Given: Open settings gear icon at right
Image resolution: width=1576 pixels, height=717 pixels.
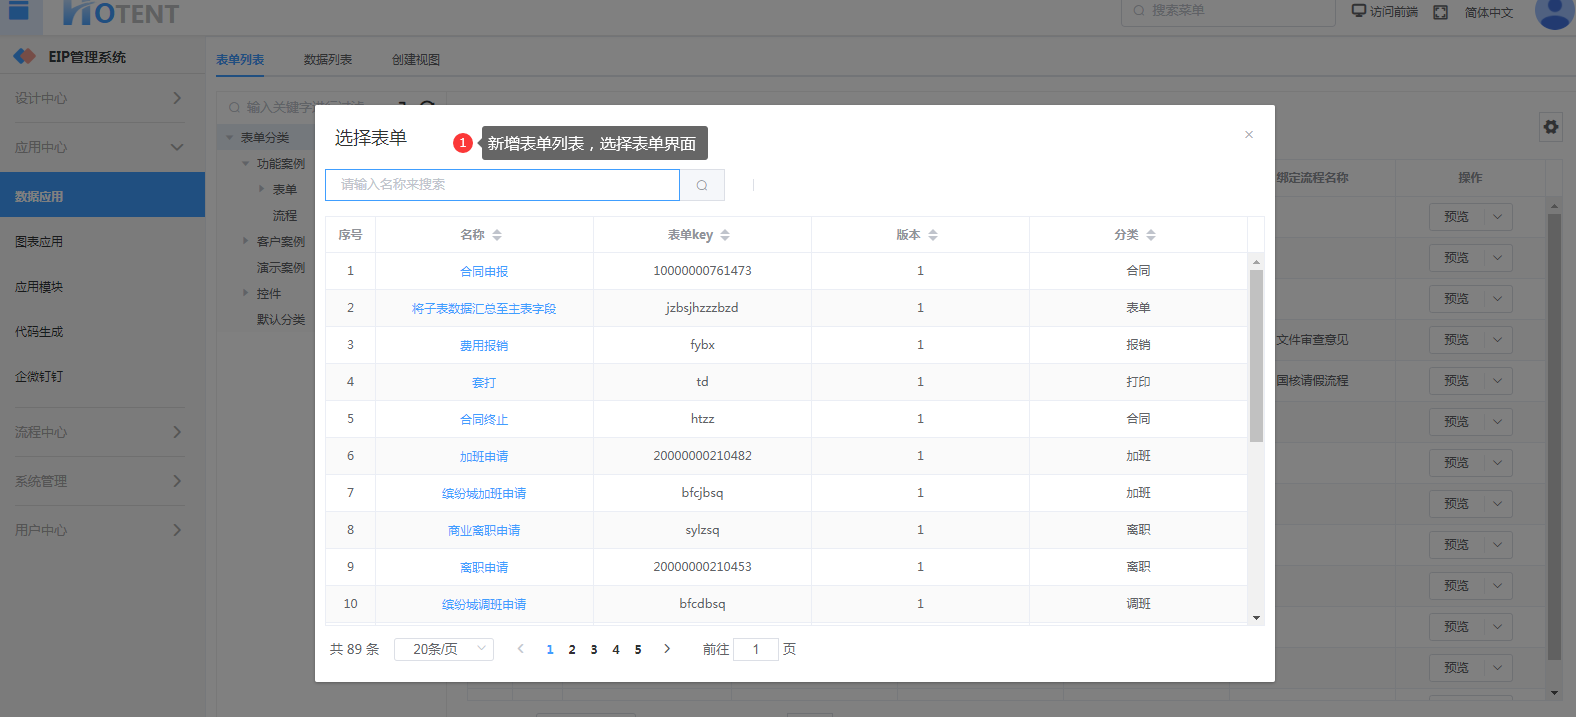Looking at the screenshot, I should point(1550,127).
